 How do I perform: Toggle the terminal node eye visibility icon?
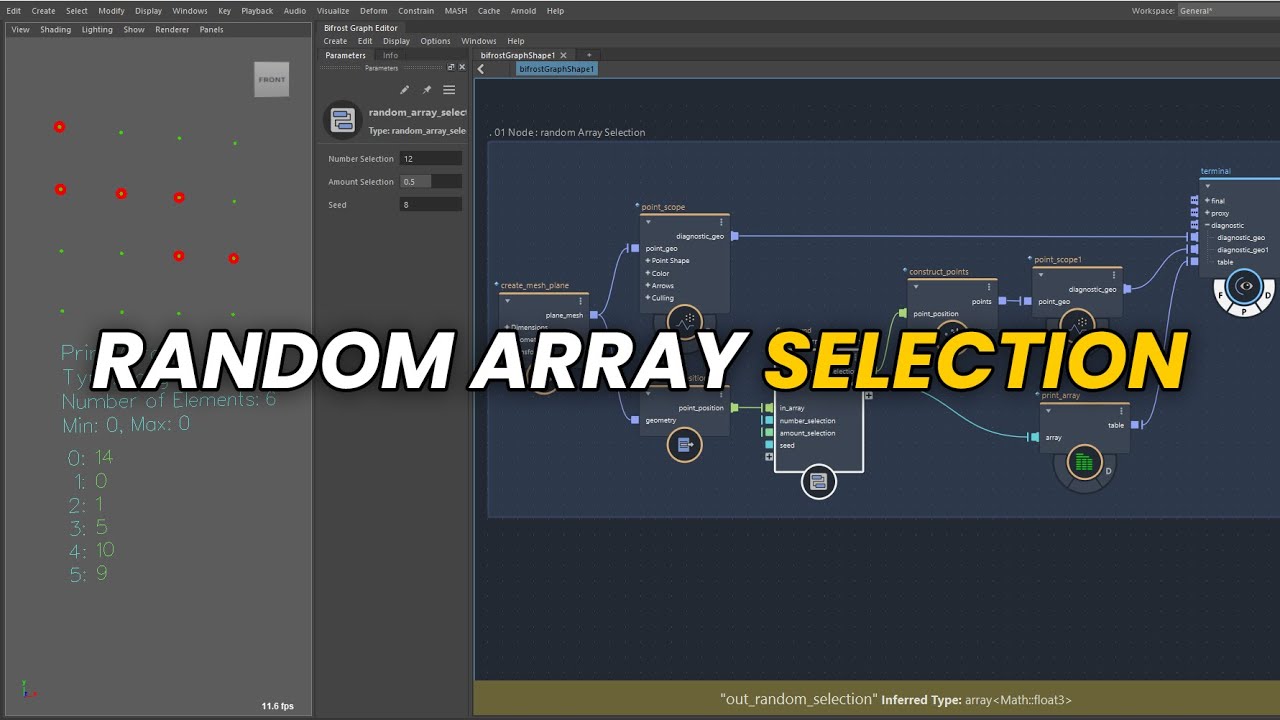click(x=1245, y=286)
